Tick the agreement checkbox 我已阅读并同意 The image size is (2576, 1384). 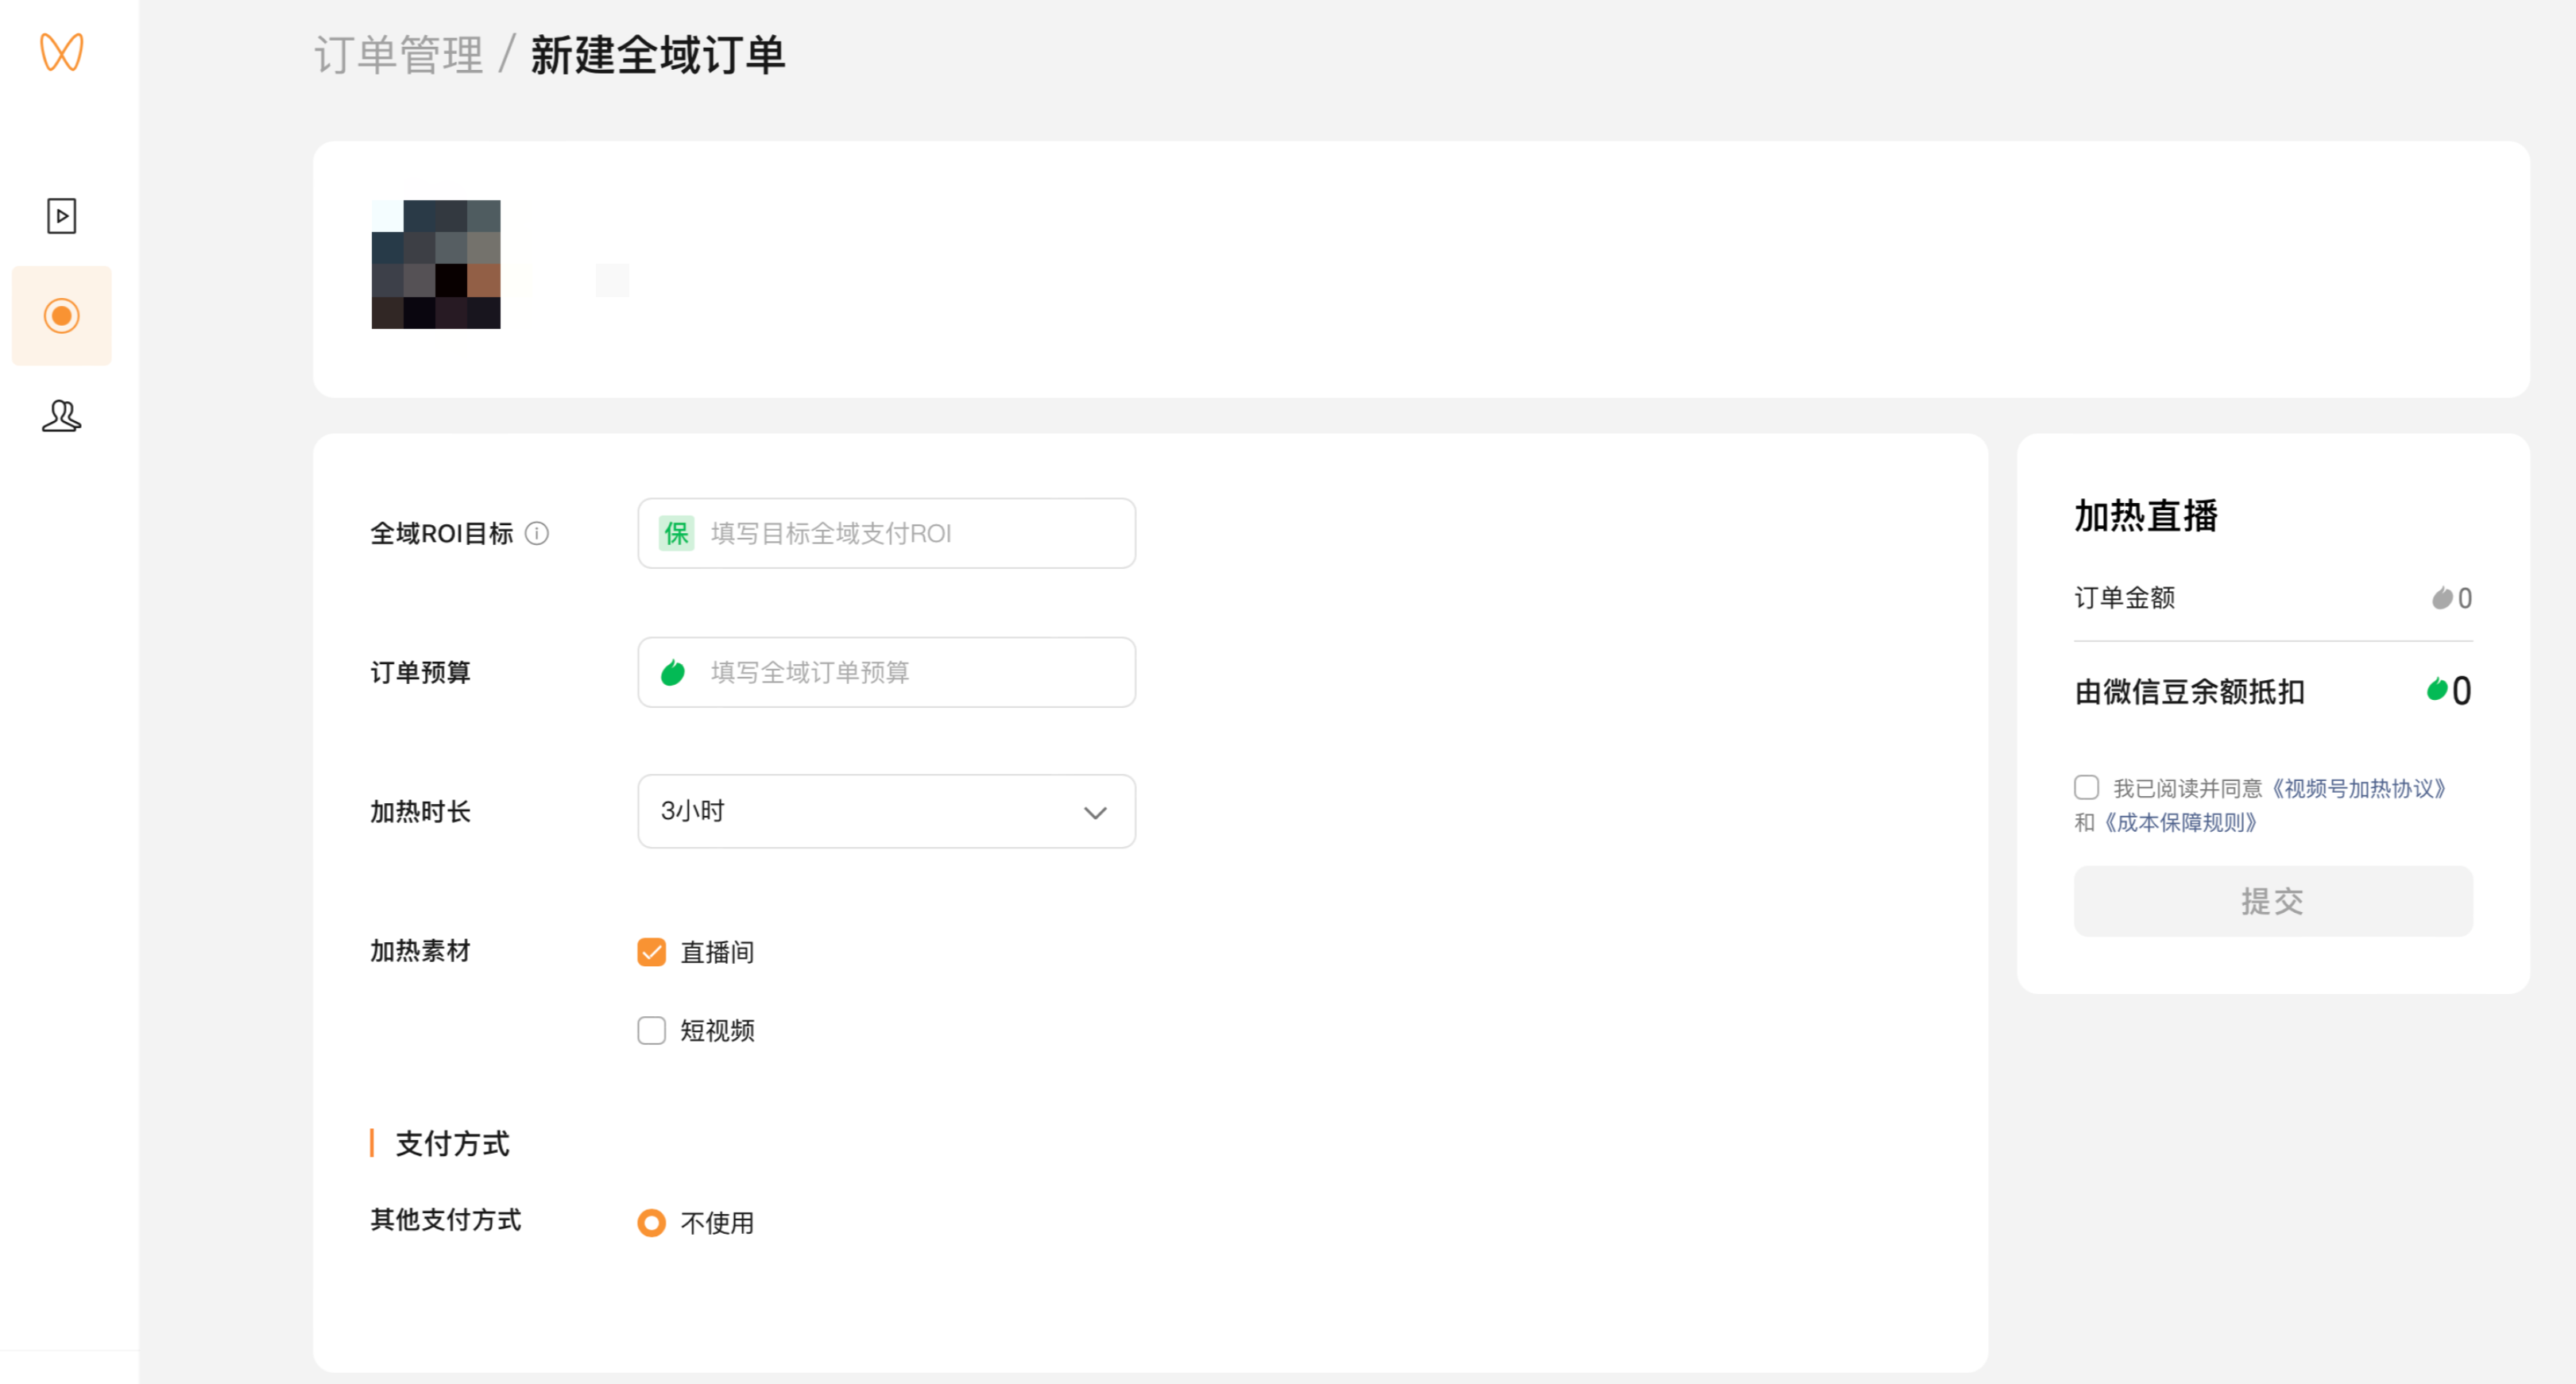click(2086, 788)
